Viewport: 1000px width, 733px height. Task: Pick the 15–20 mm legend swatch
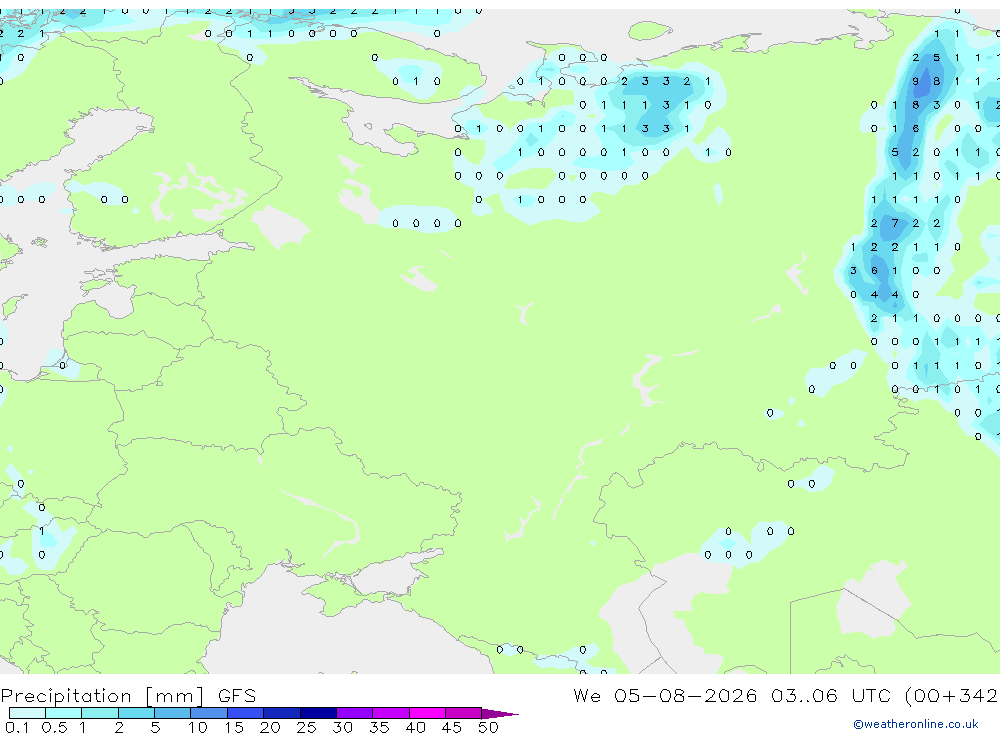point(245,713)
